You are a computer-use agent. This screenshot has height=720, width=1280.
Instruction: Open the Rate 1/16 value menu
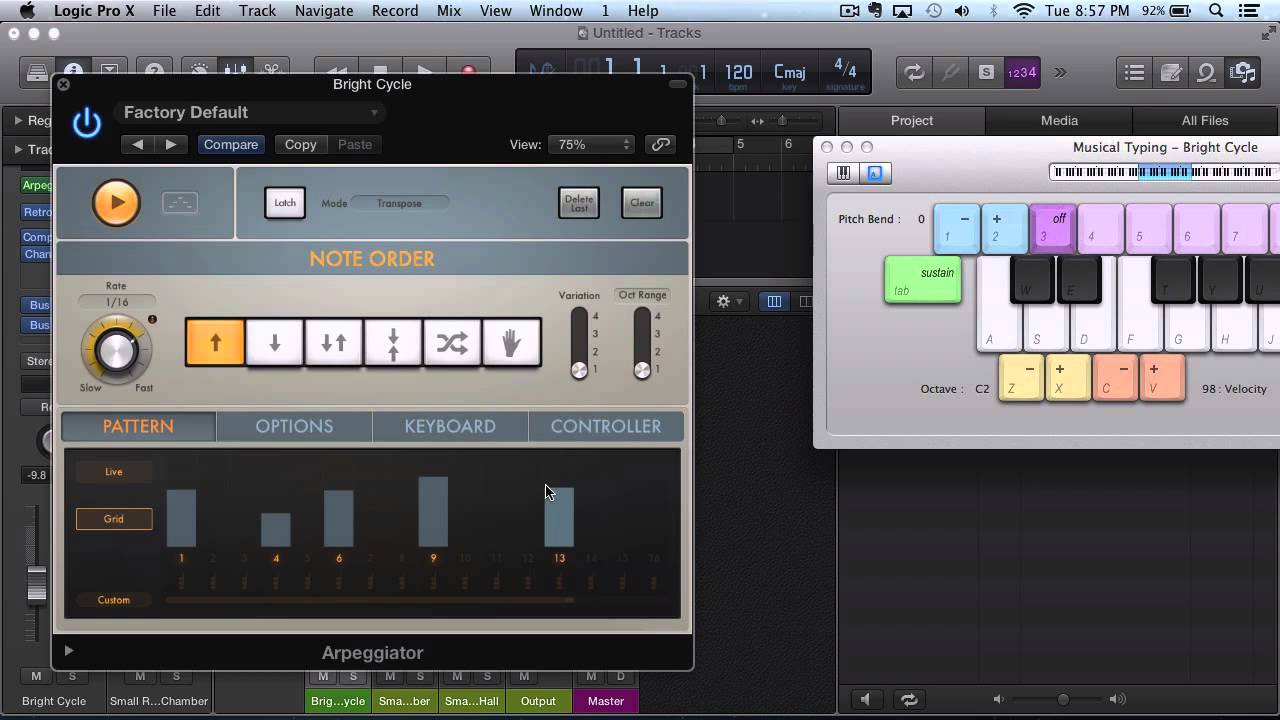(x=117, y=302)
